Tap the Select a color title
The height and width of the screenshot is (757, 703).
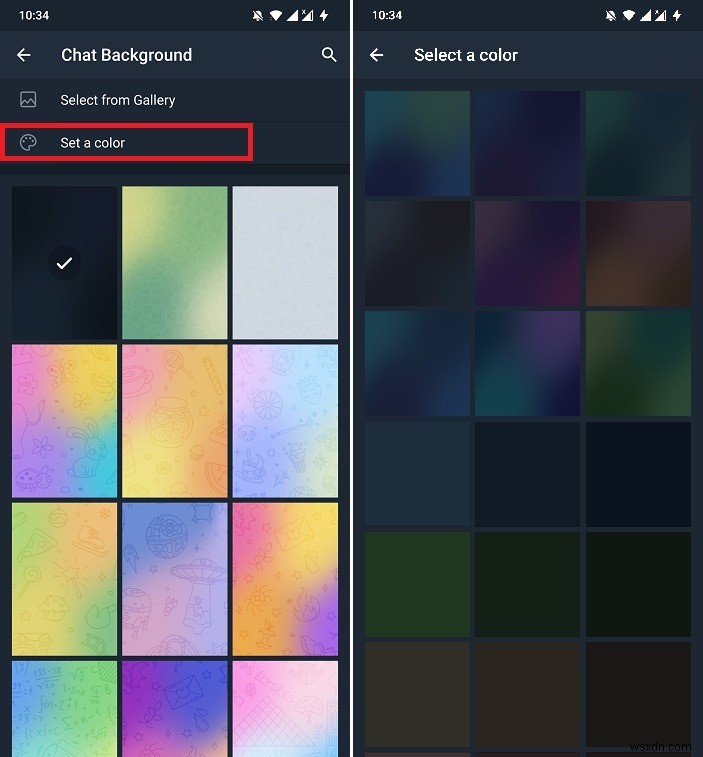(466, 55)
